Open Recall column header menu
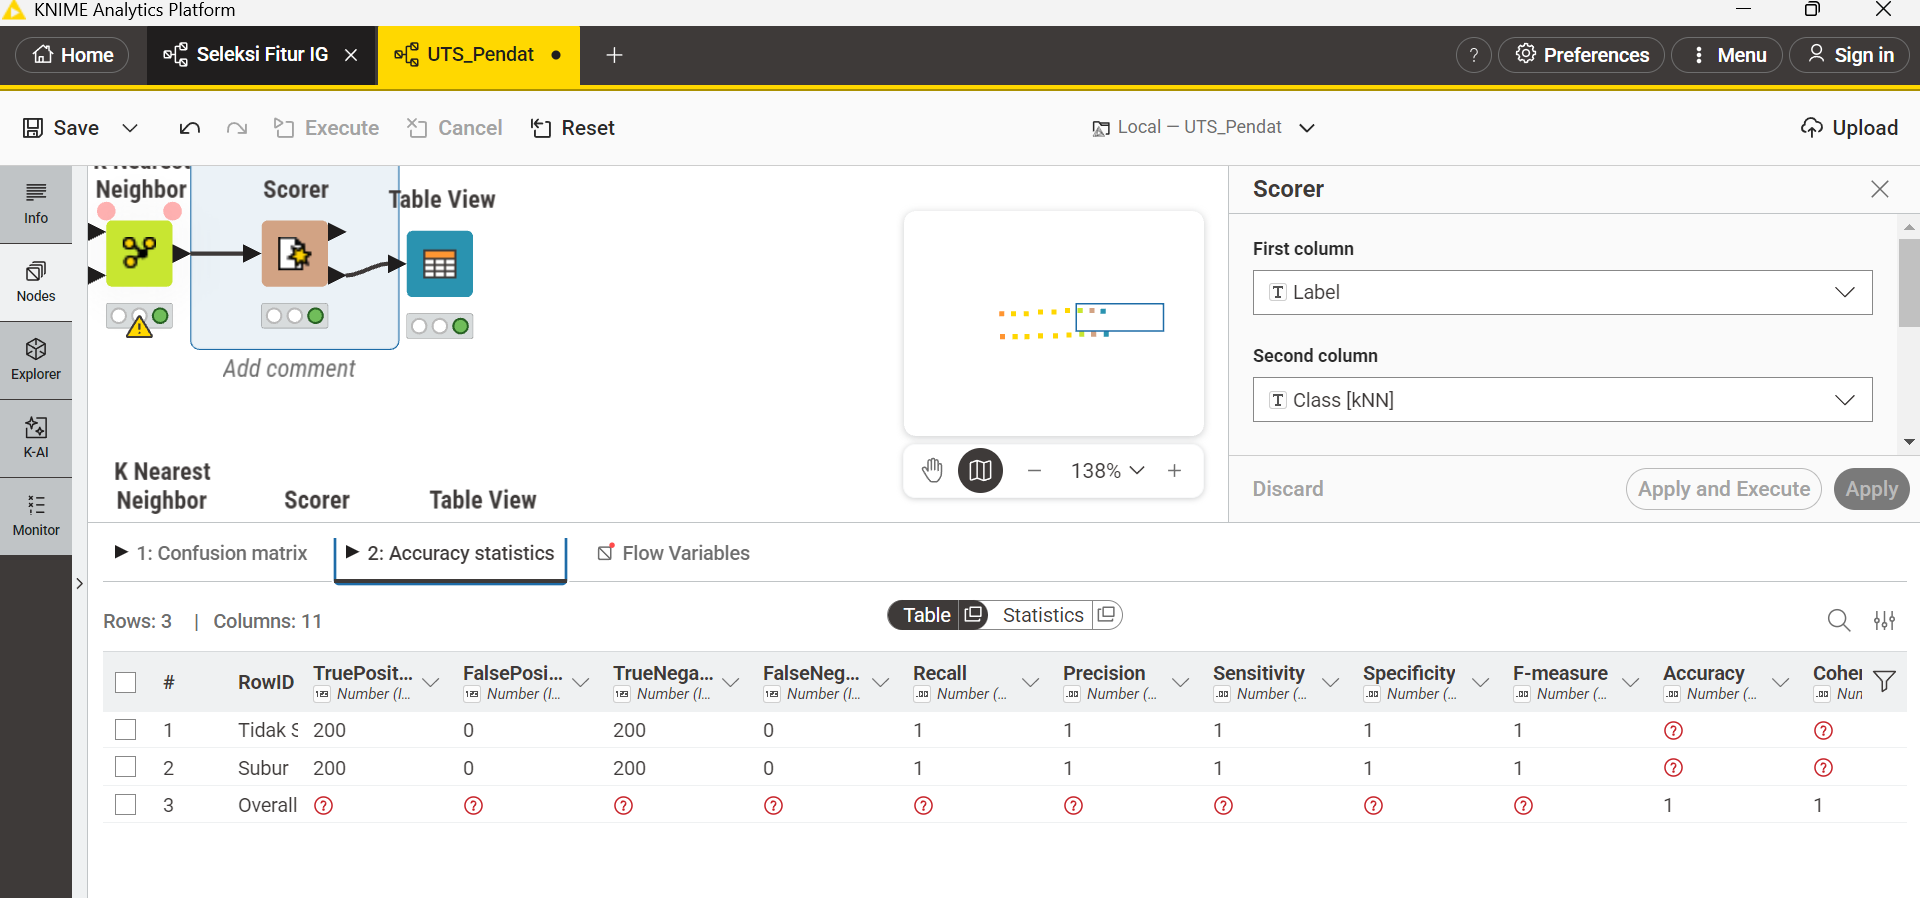Screen dimensions: 1920x898 1030,682
